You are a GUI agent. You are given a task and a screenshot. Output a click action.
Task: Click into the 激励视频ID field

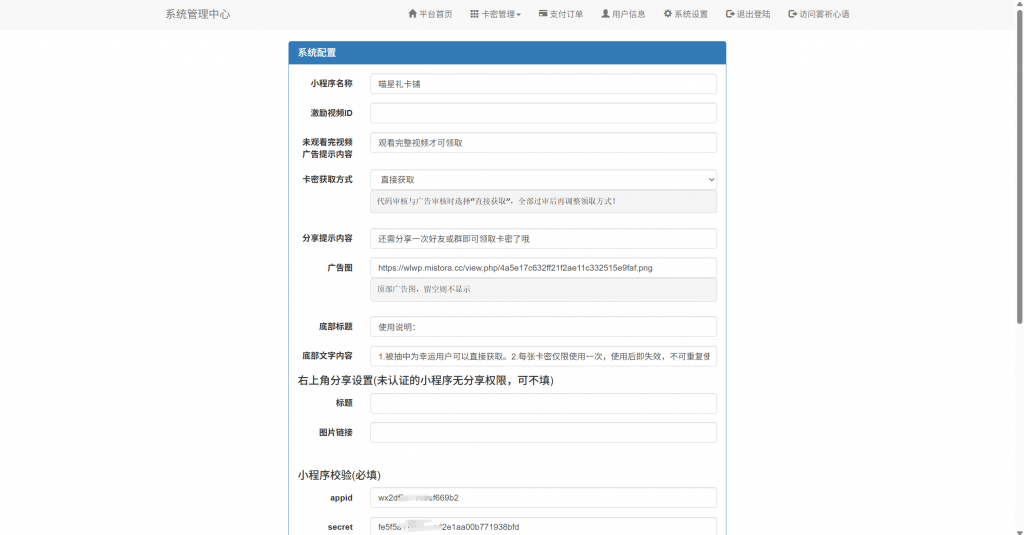543,113
